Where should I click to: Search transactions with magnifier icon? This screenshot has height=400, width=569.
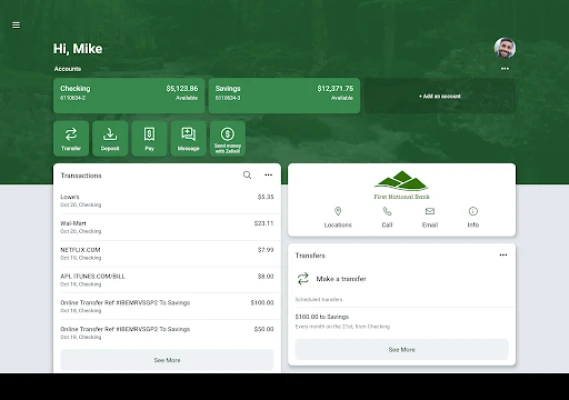point(247,175)
